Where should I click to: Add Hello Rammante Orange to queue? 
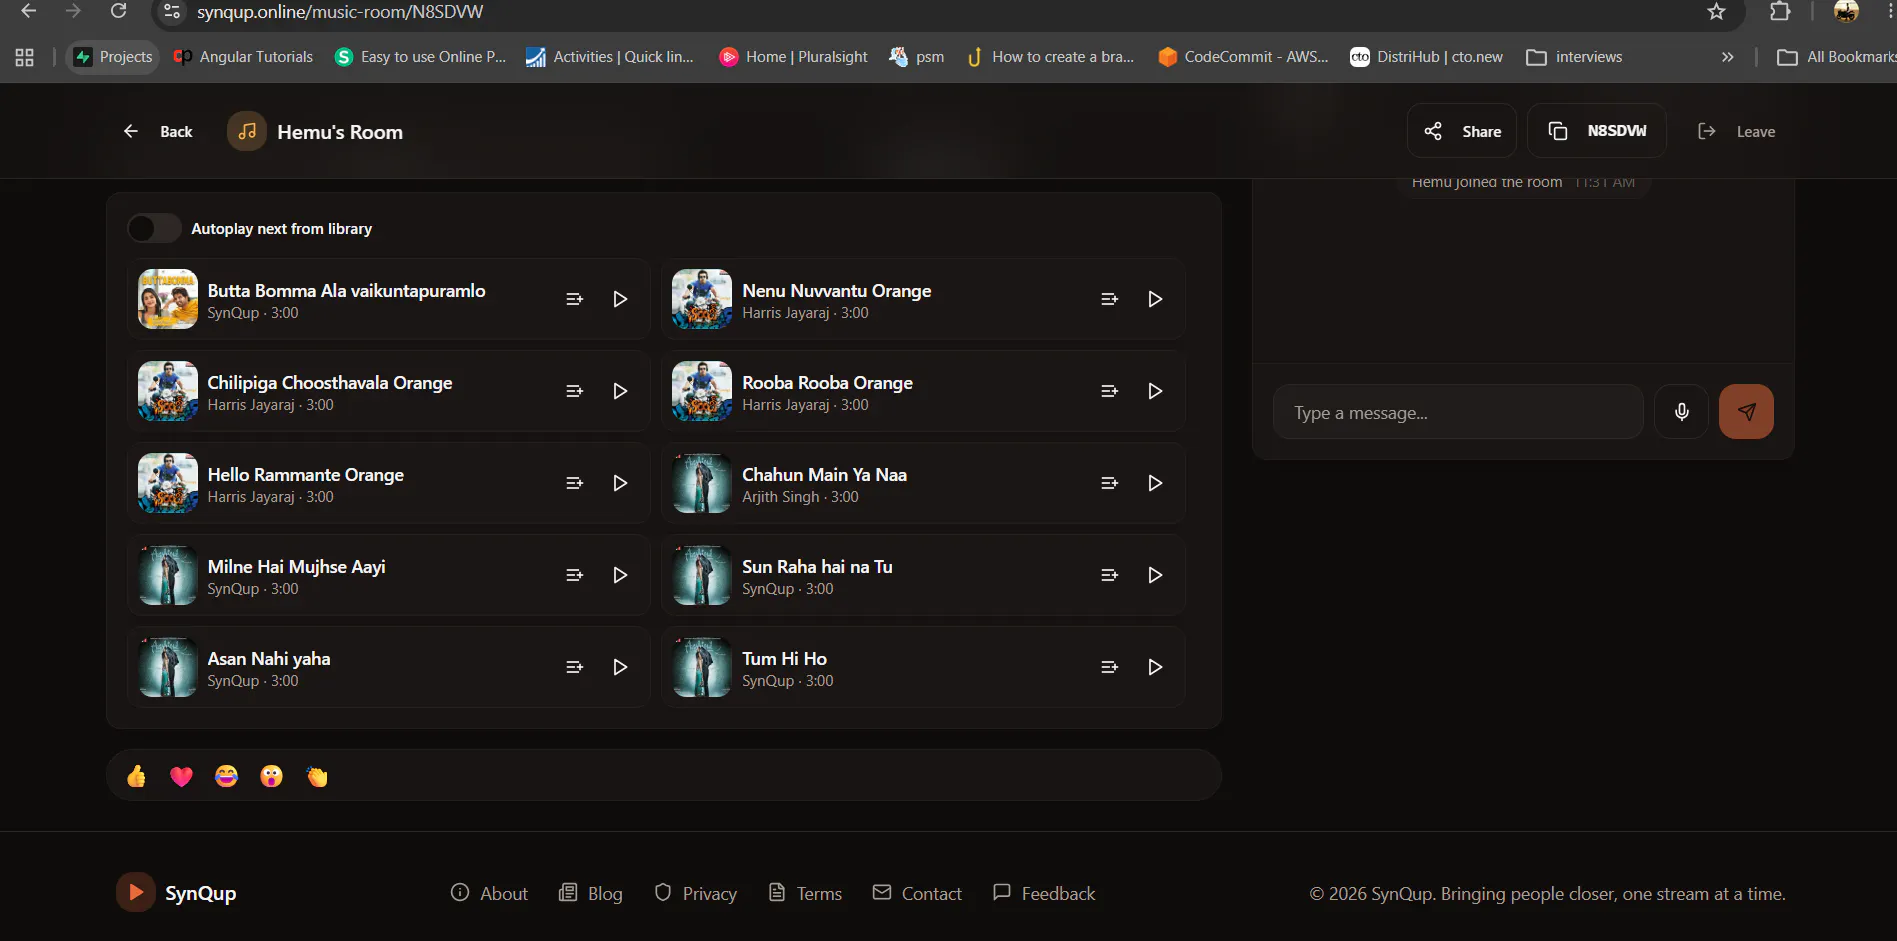574,483
